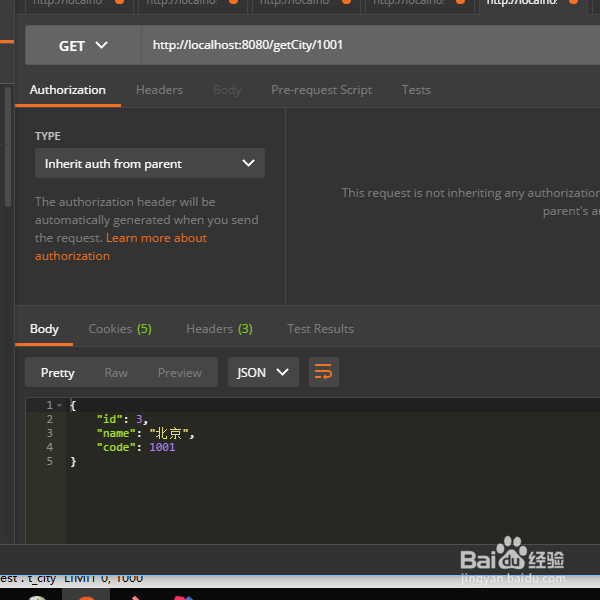Image resolution: width=600 pixels, height=600 pixels.
Task: Collapse the JSON object at line 1
Action: (60, 405)
